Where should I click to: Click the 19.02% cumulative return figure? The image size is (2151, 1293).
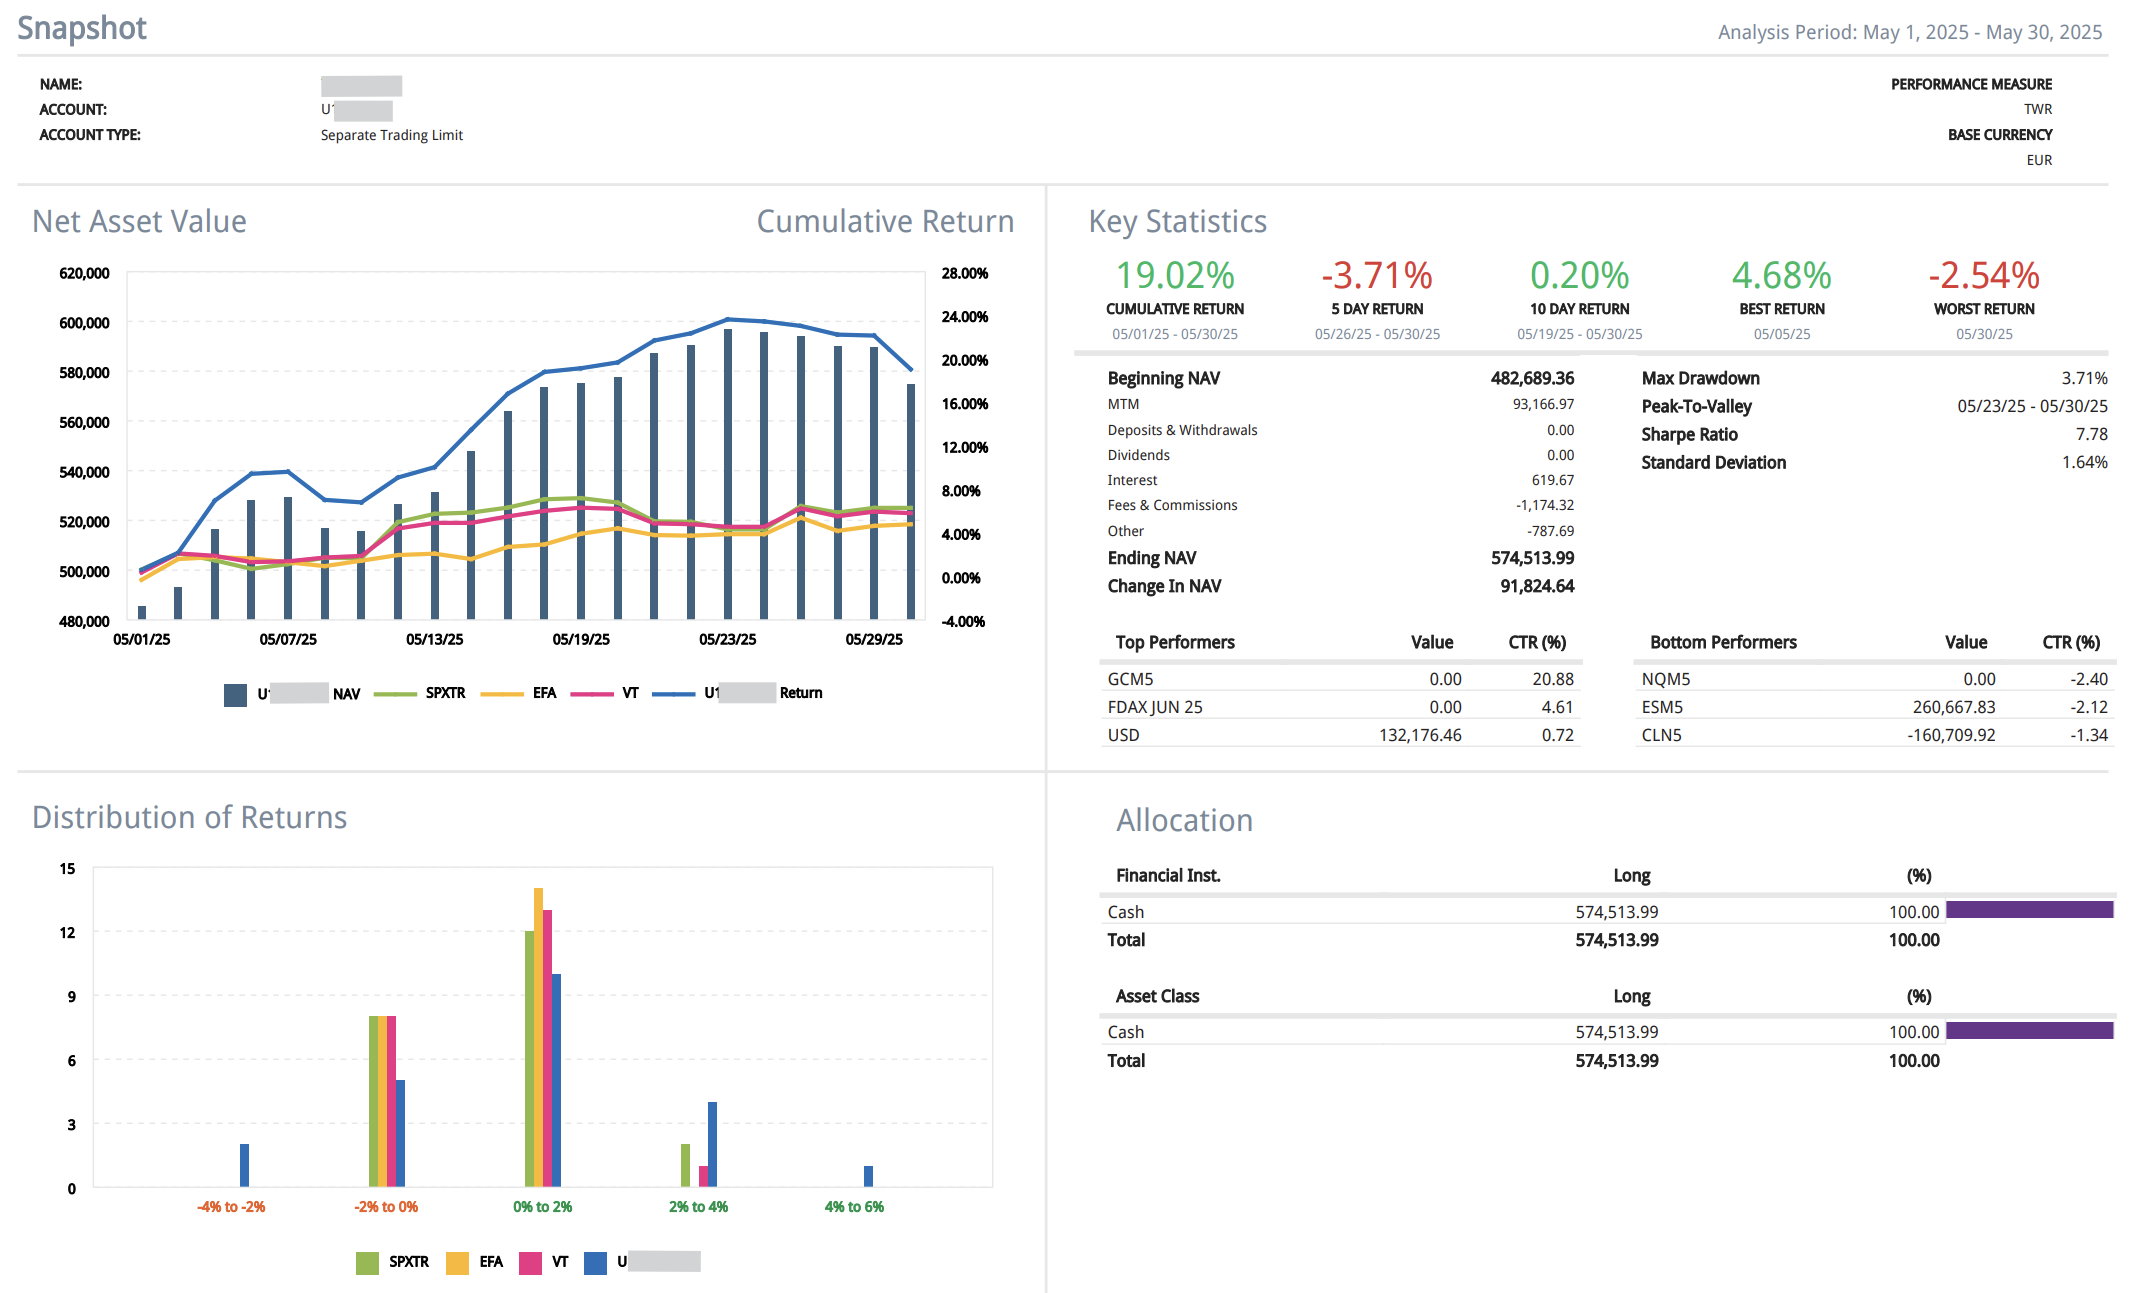pos(1174,275)
